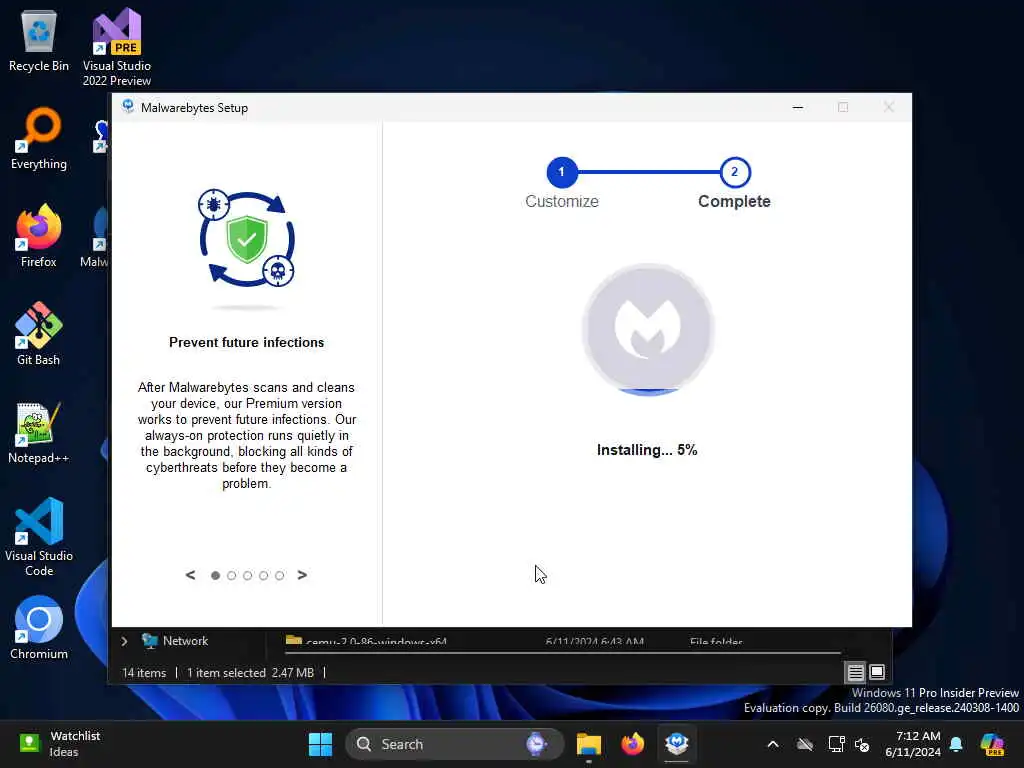
Task: Open the notification bell icon
Action: tap(956, 744)
